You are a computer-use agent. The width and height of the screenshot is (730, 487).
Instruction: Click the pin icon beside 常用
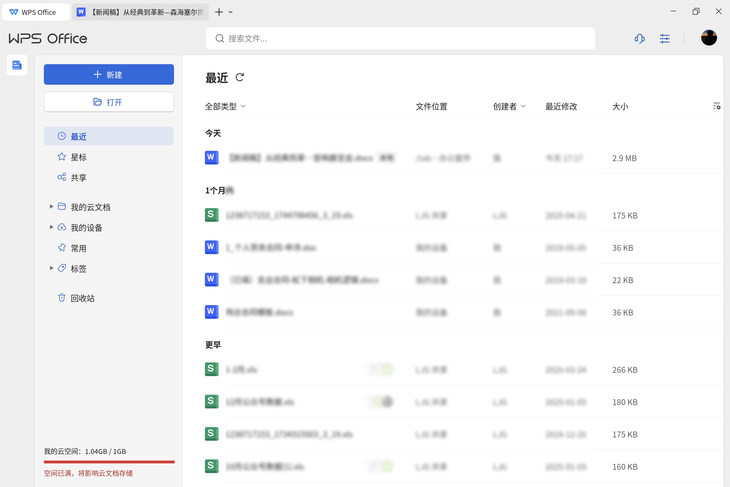pos(61,248)
